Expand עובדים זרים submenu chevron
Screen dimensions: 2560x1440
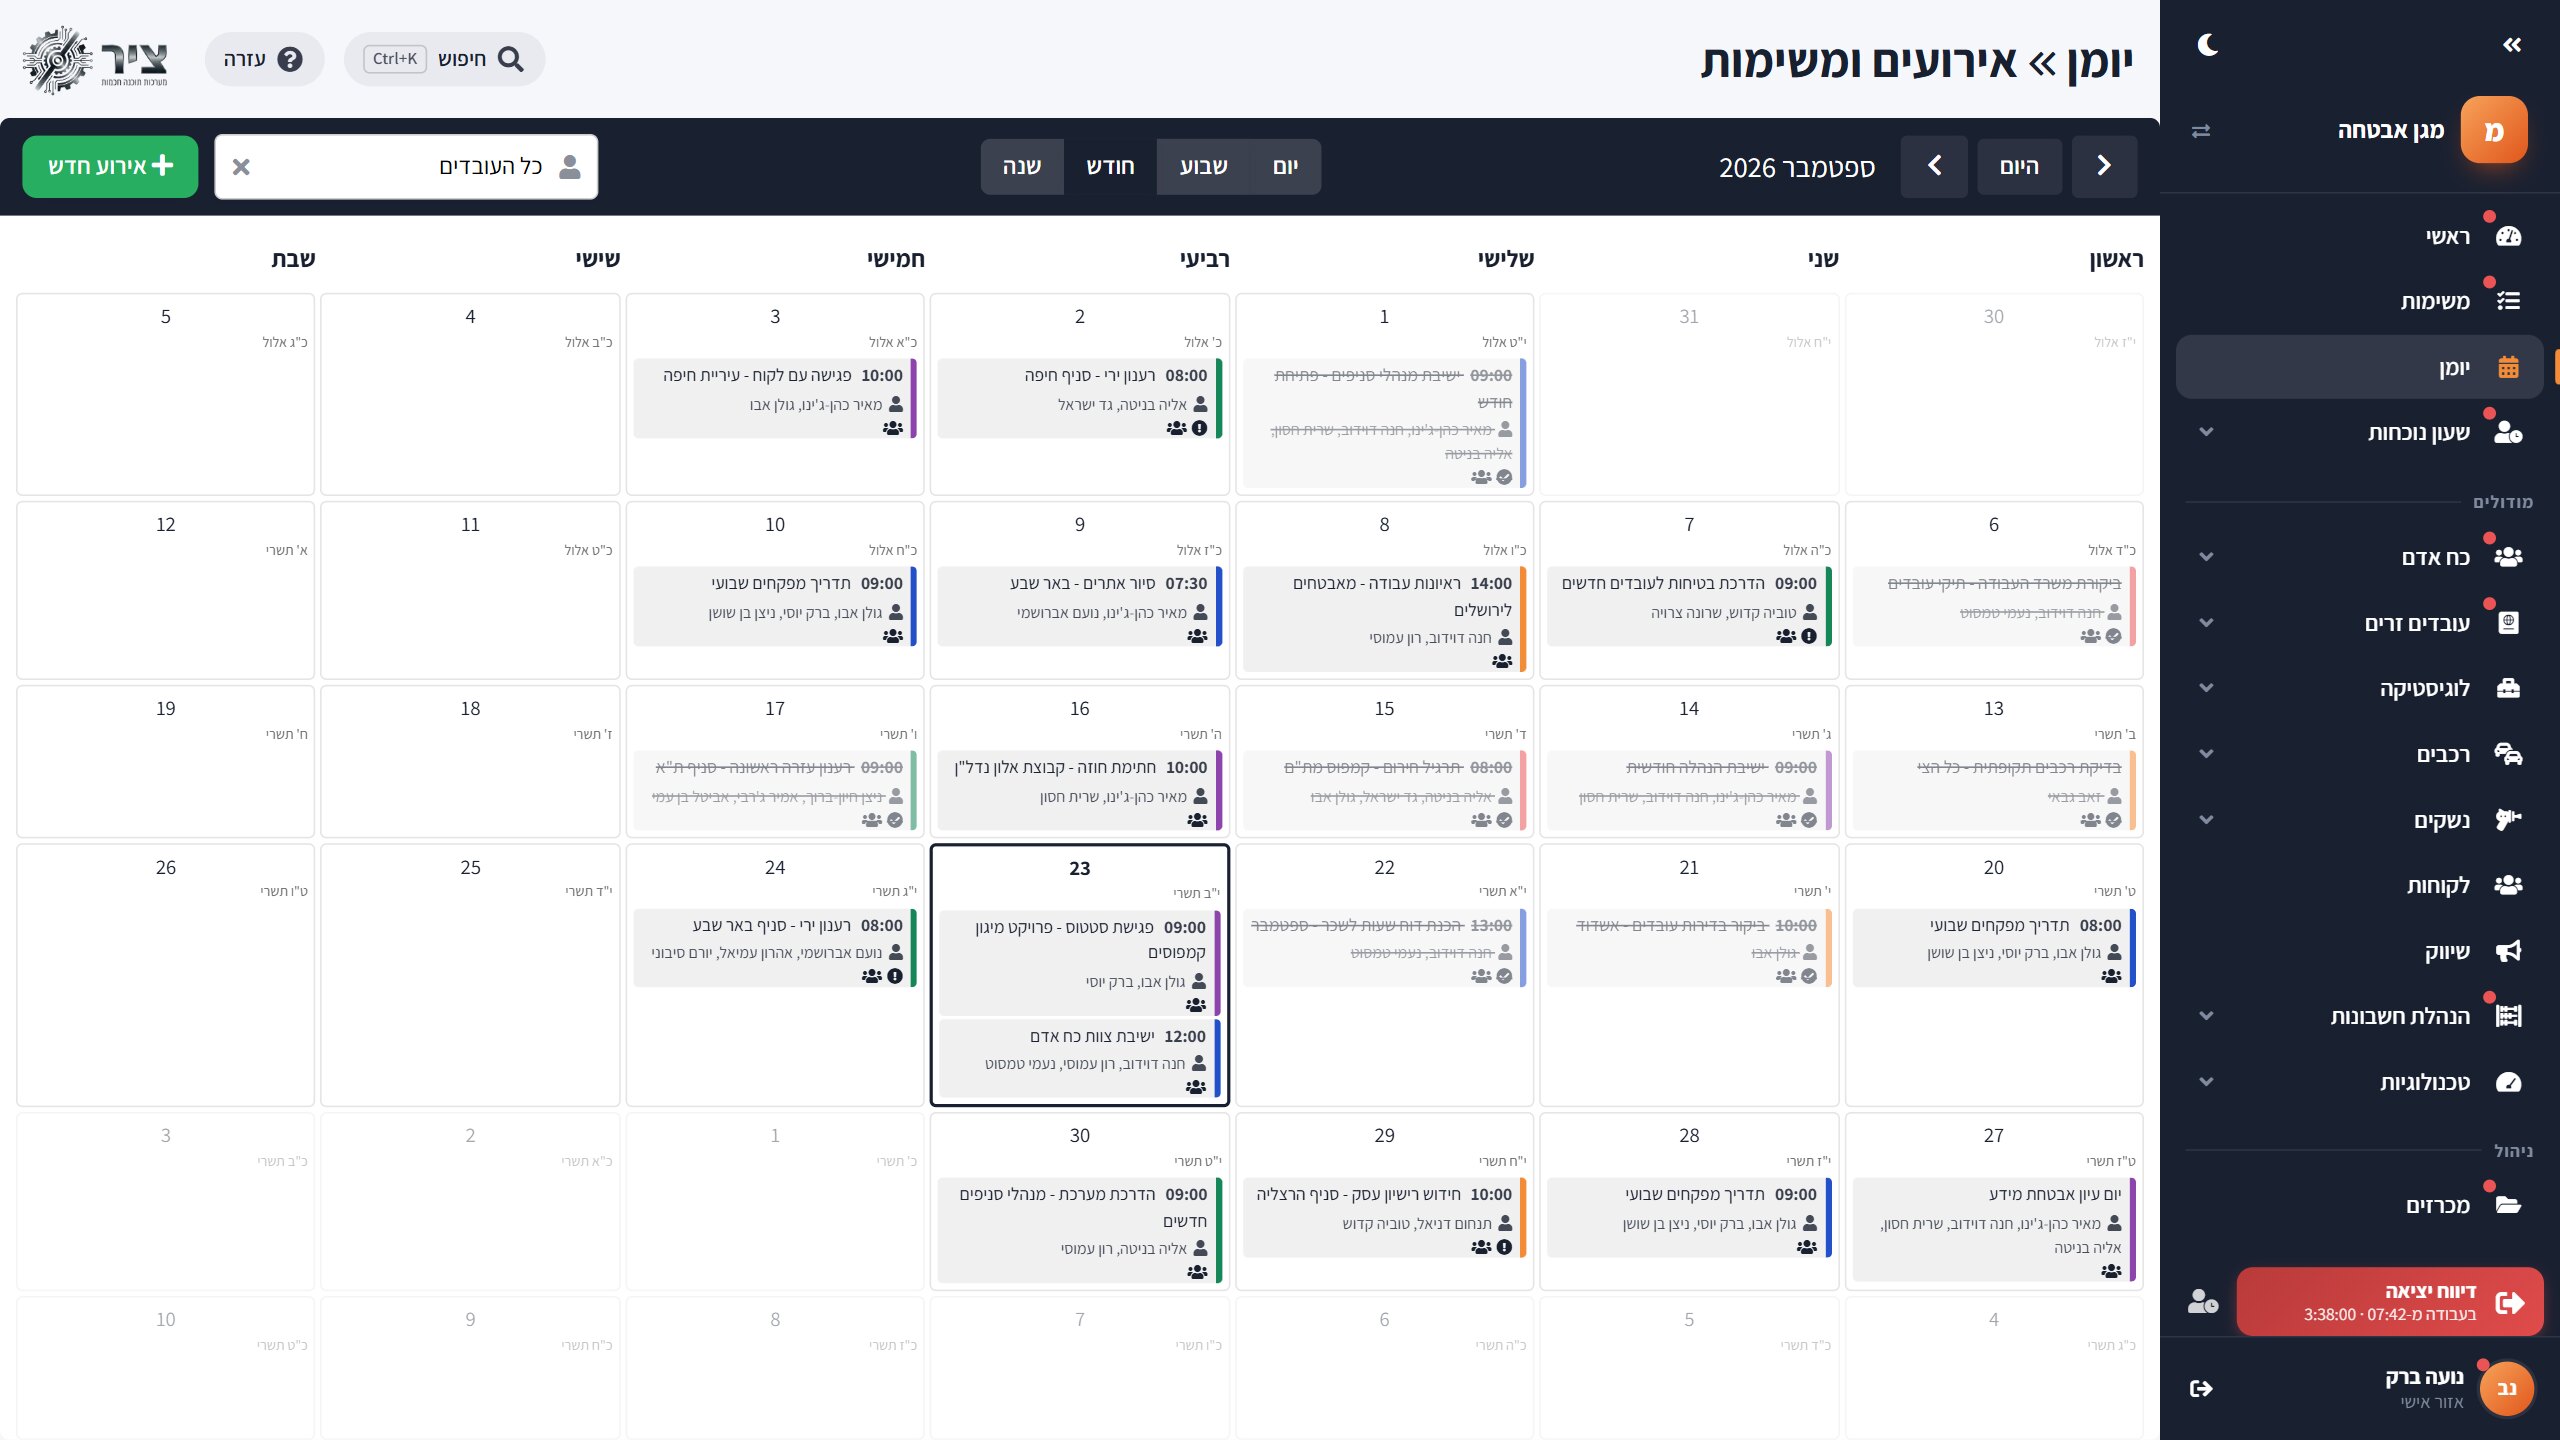click(2207, 623)
